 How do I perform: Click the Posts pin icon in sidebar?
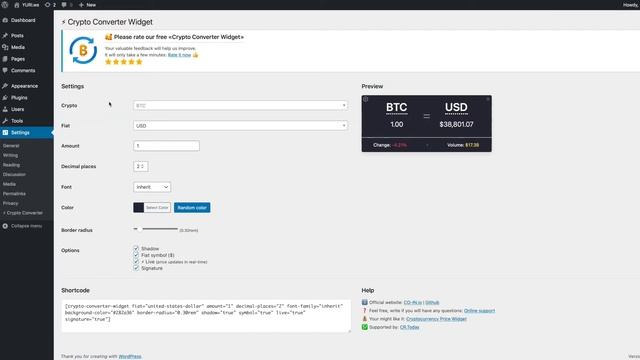point(5,36)
